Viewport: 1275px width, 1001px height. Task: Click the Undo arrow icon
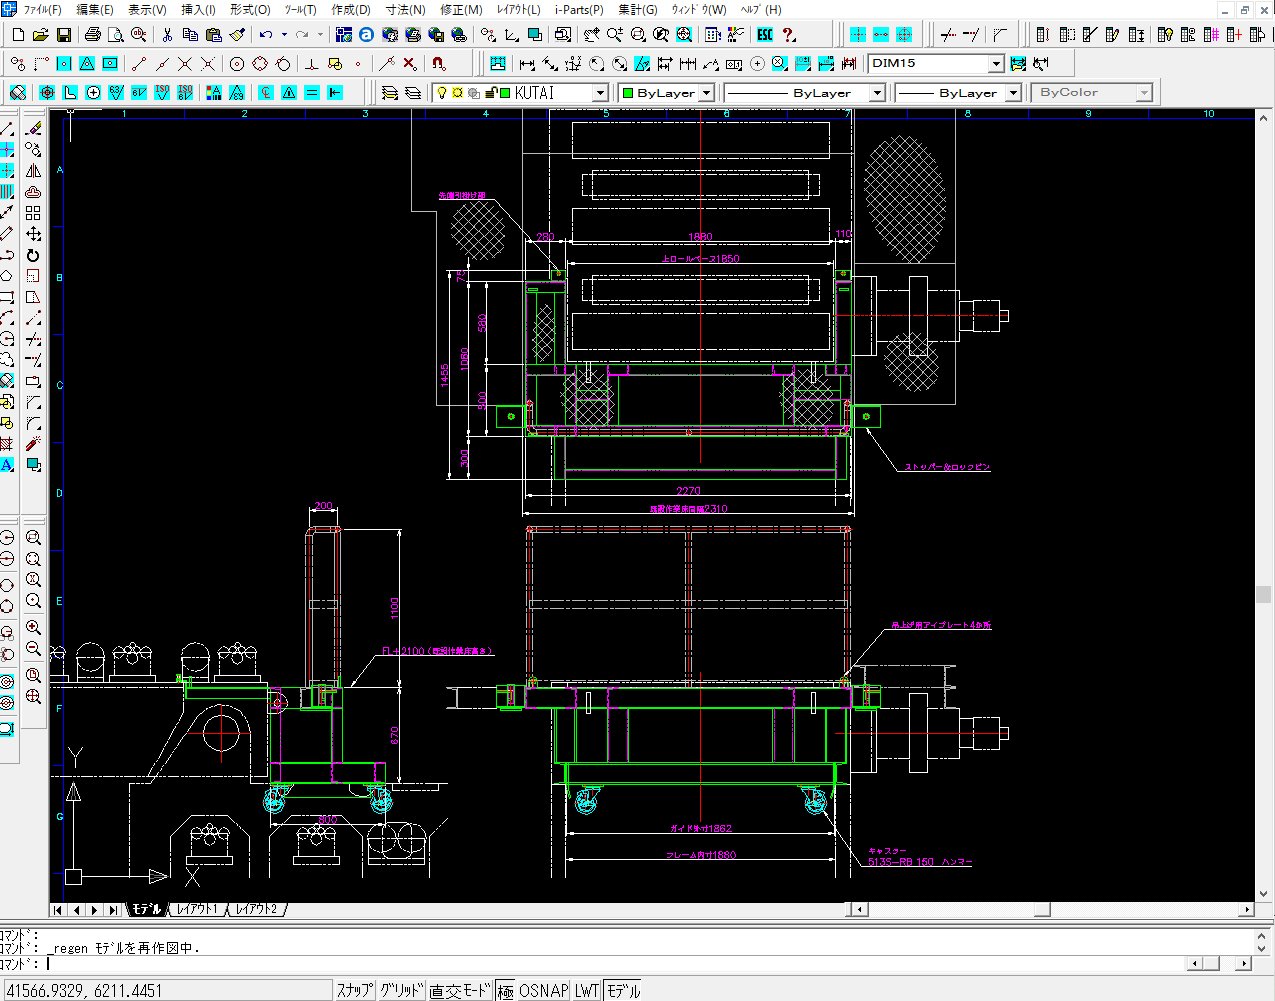click(265, 35)
